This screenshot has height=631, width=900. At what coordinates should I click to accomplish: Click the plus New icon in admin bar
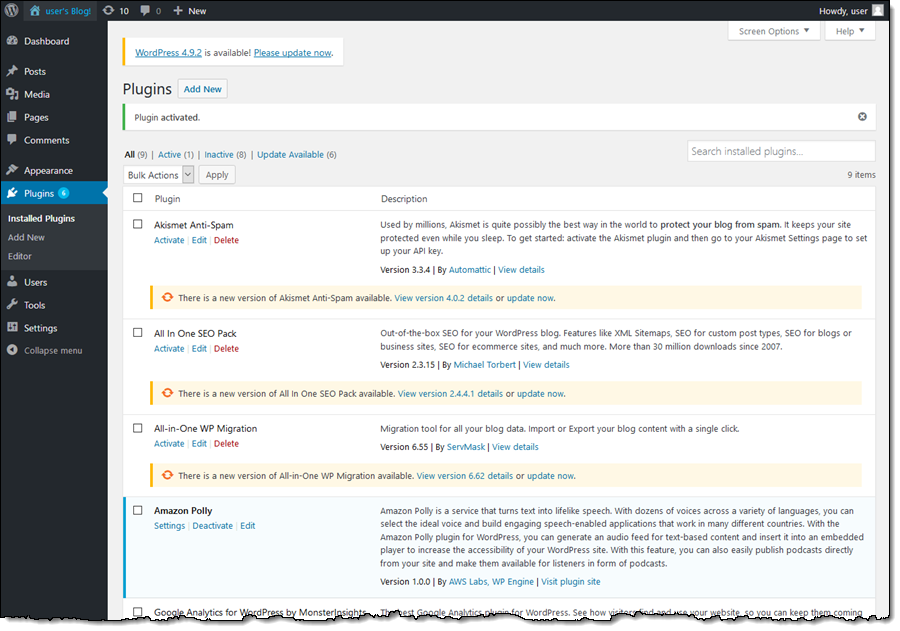(178, 10)
